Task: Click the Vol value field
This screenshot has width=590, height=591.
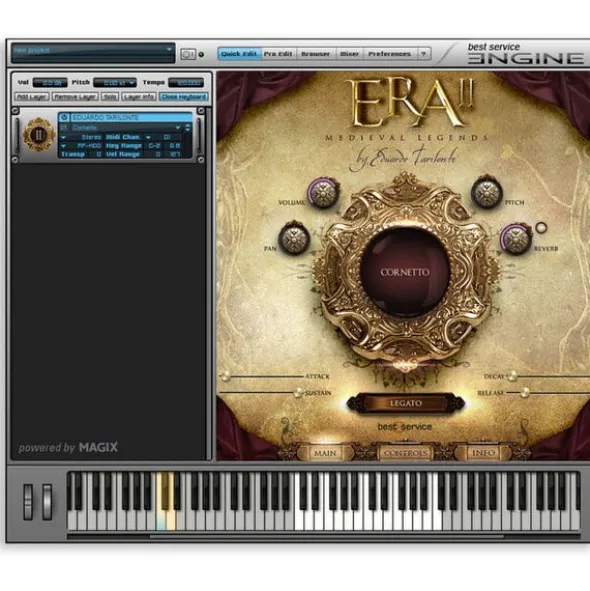Action: pyautogui.click(x=50, y=83)
